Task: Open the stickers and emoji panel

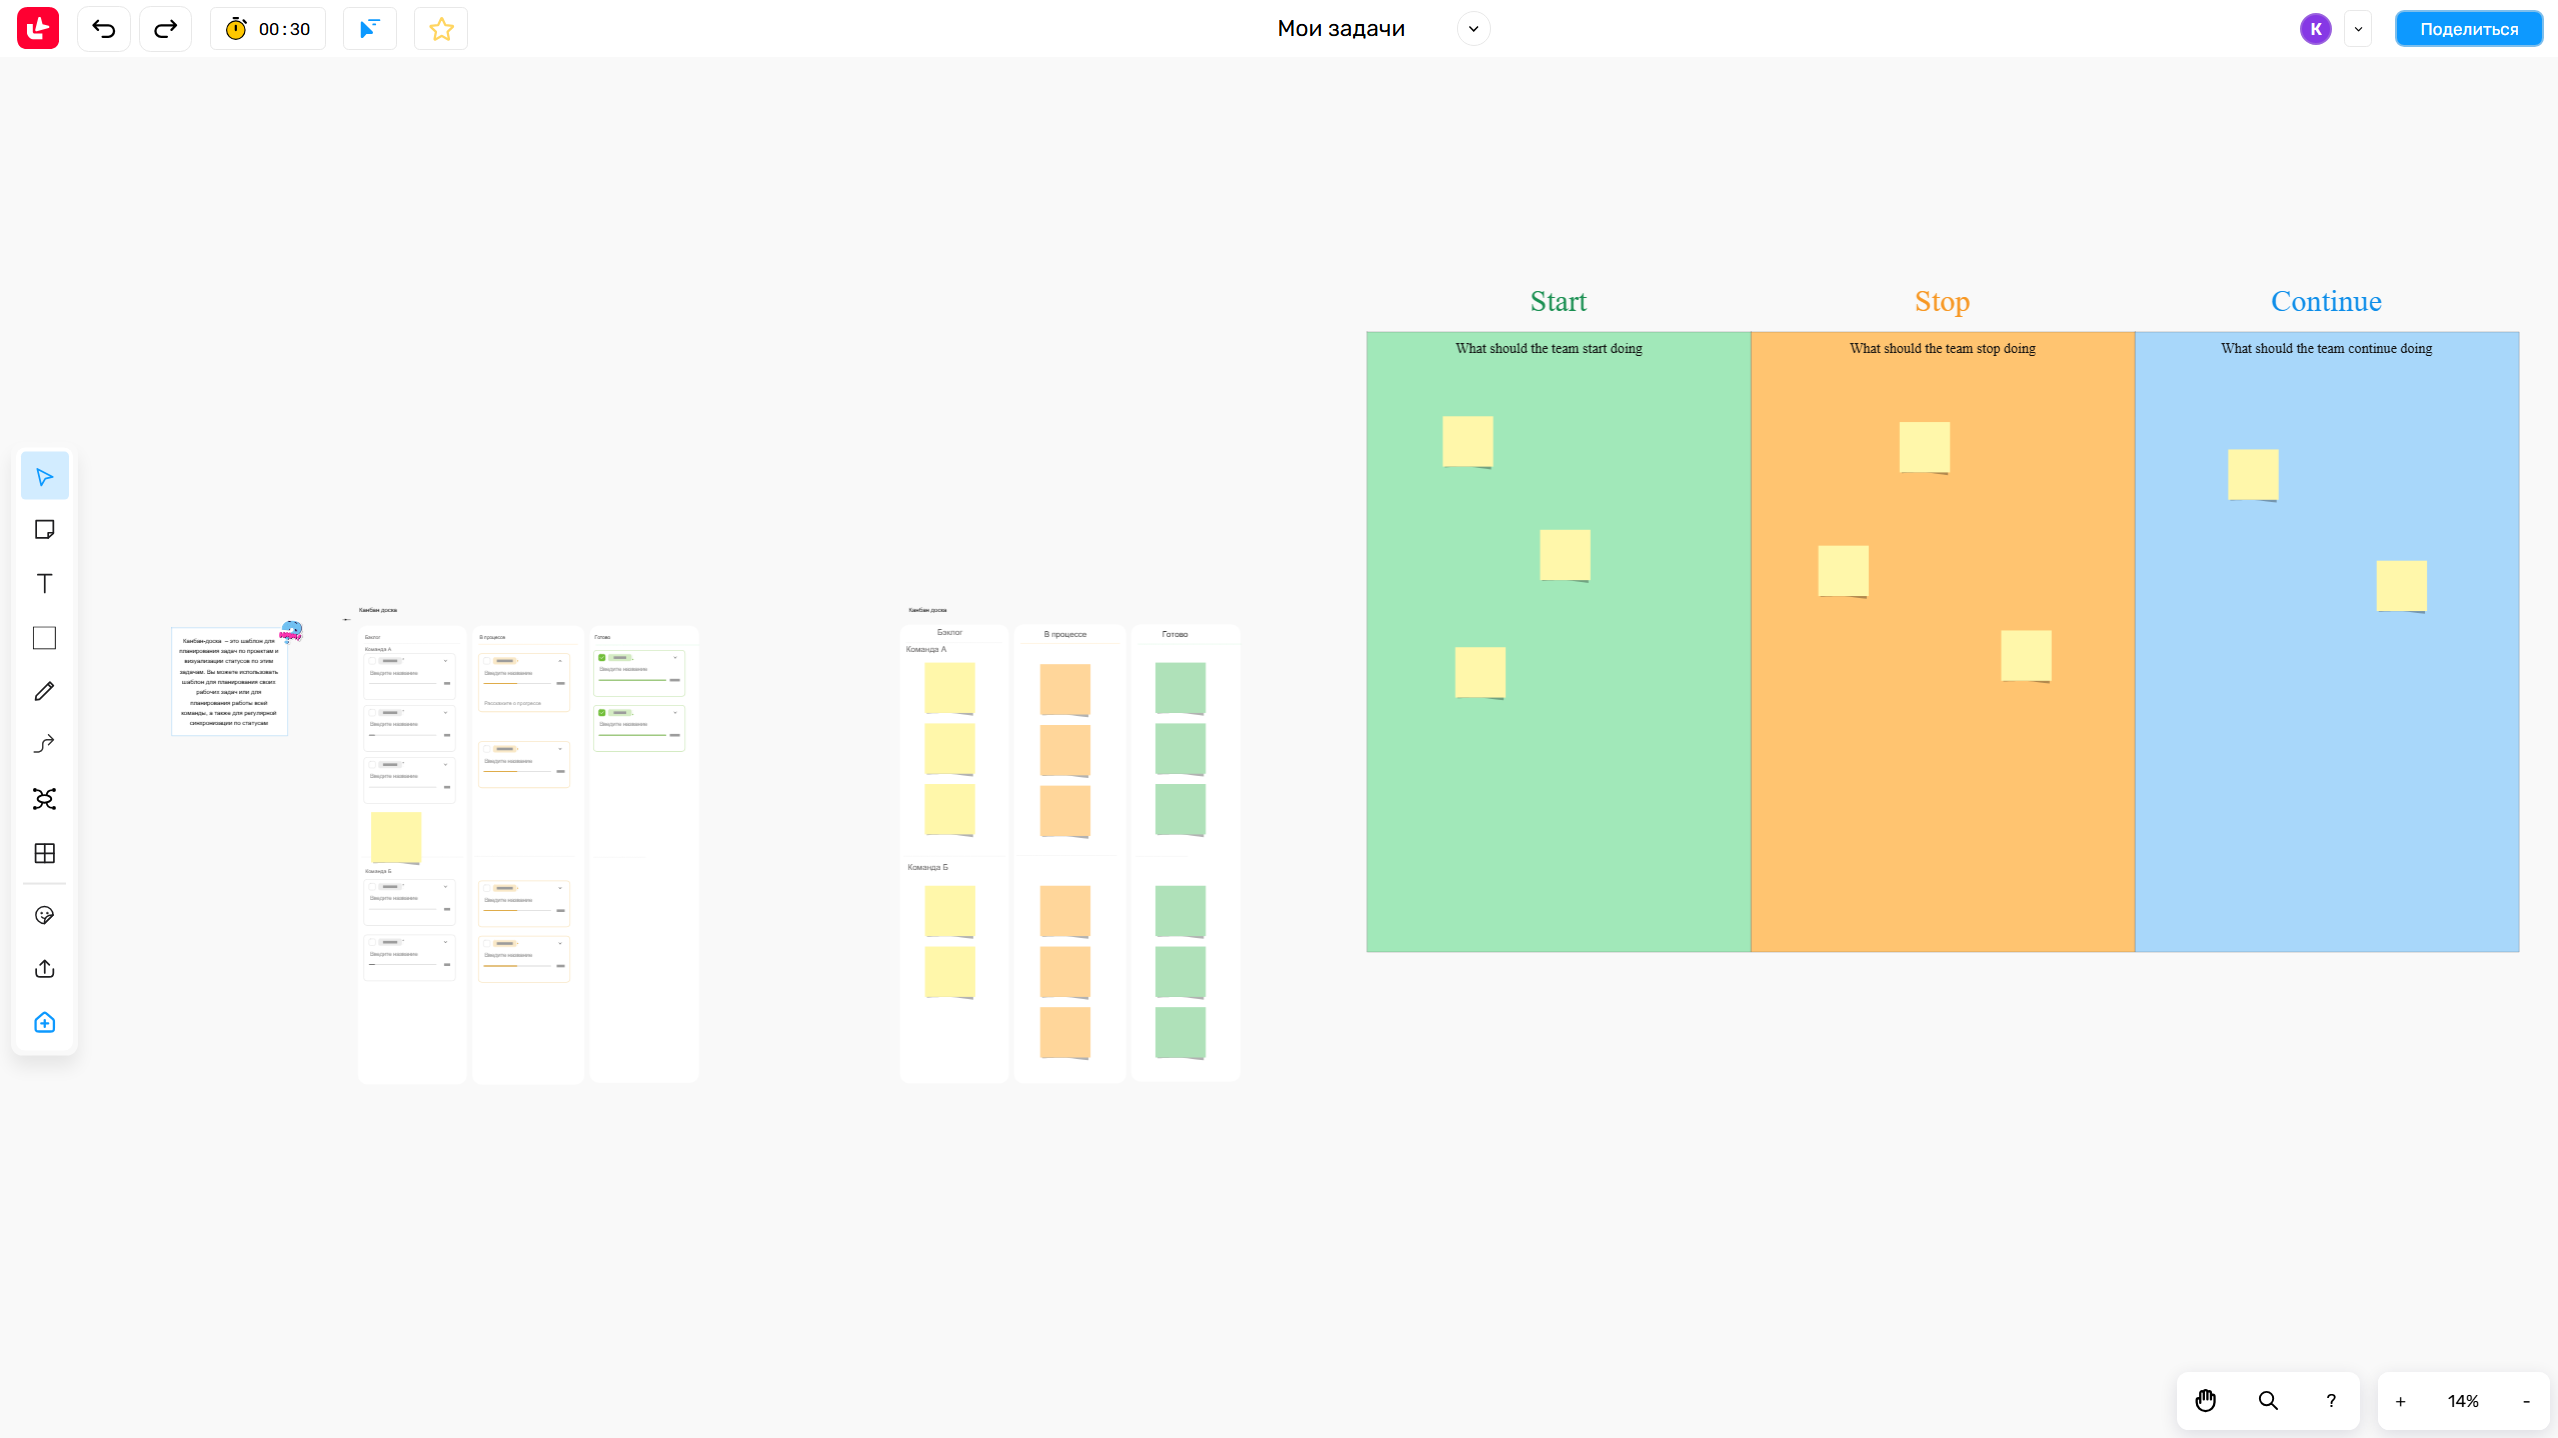Action: (x=44, y=915)
